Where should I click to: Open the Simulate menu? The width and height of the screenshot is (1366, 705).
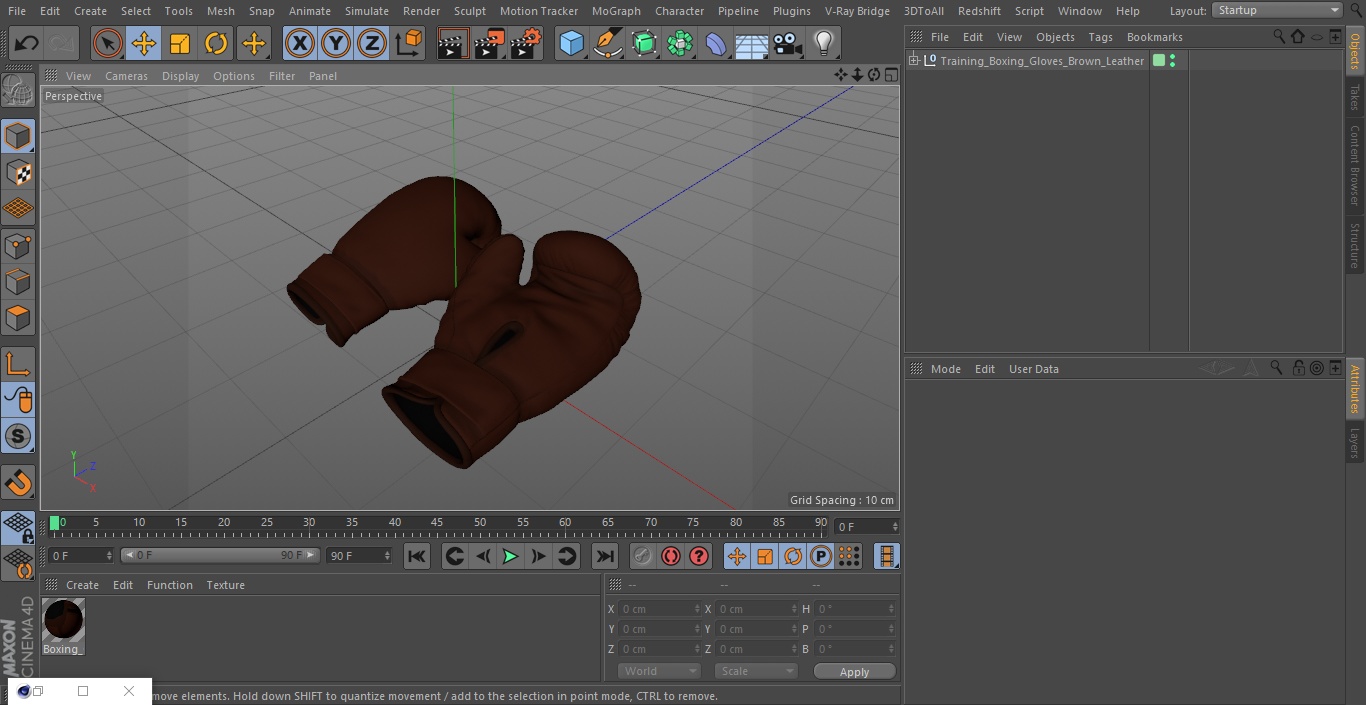pos(367,11)
